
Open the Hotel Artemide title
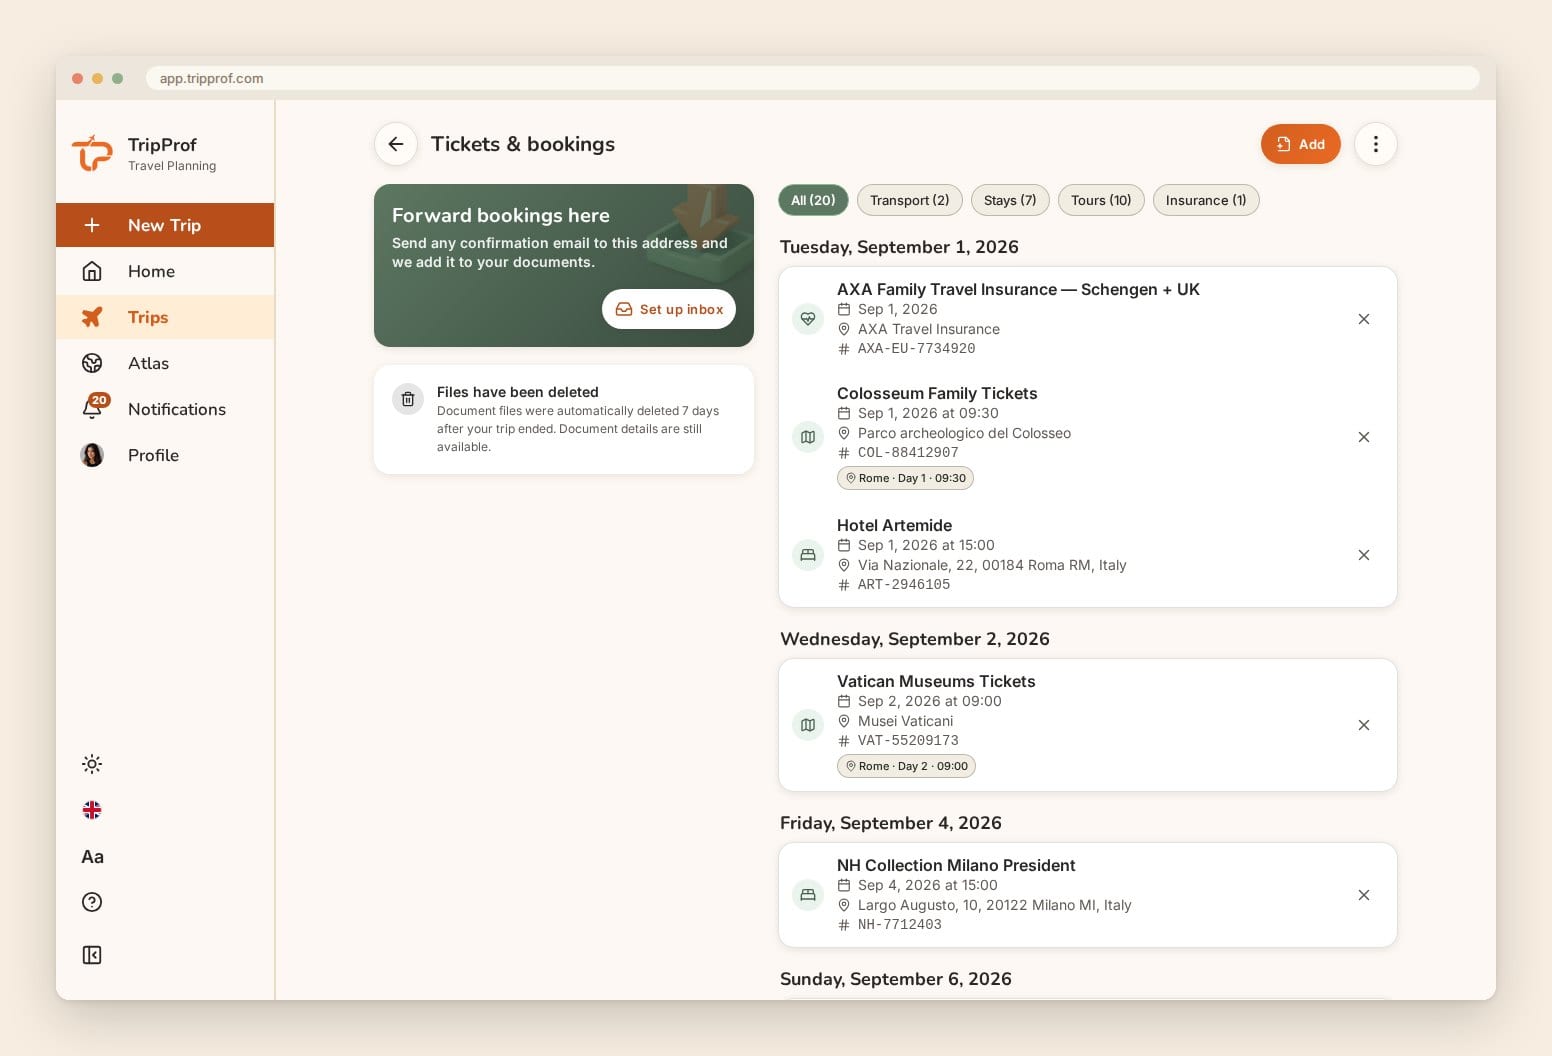coord(894,525)
